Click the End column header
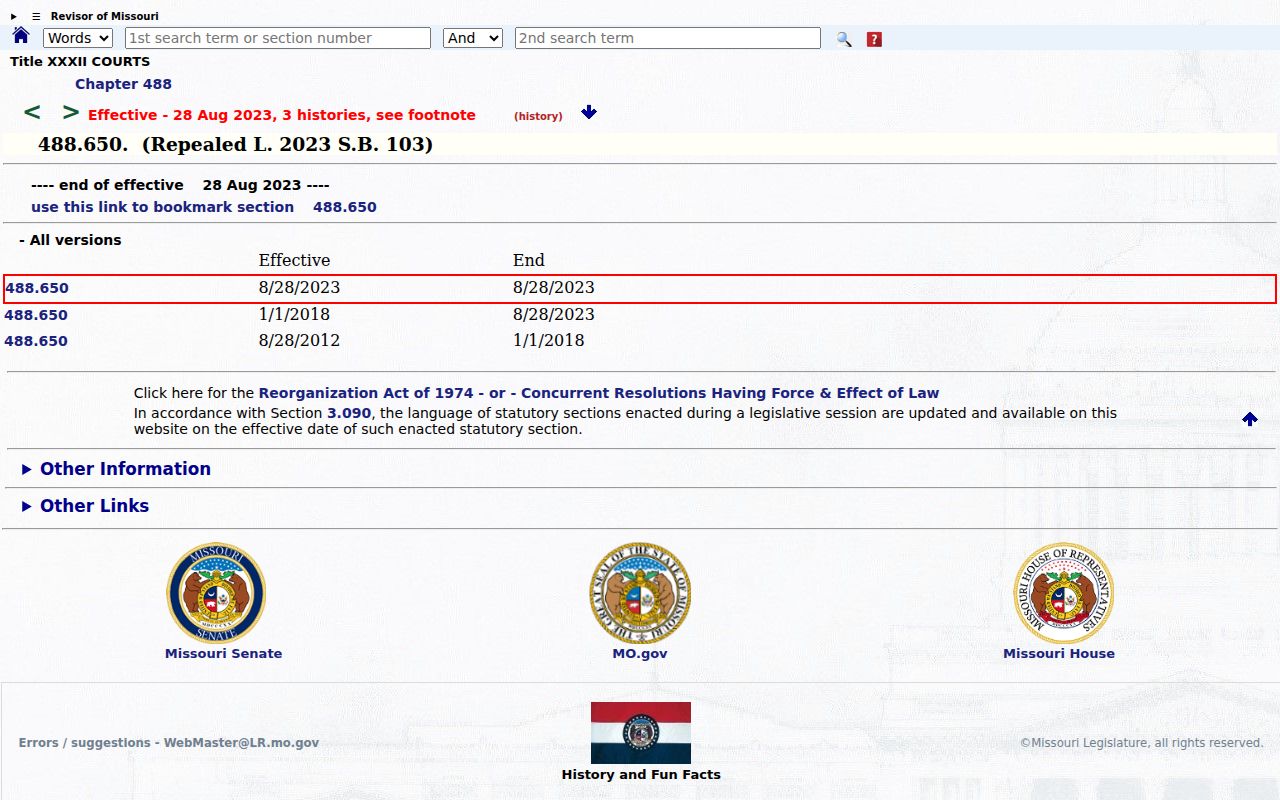The height and width of the screenshot is (800, 1280). click(529, 260)
